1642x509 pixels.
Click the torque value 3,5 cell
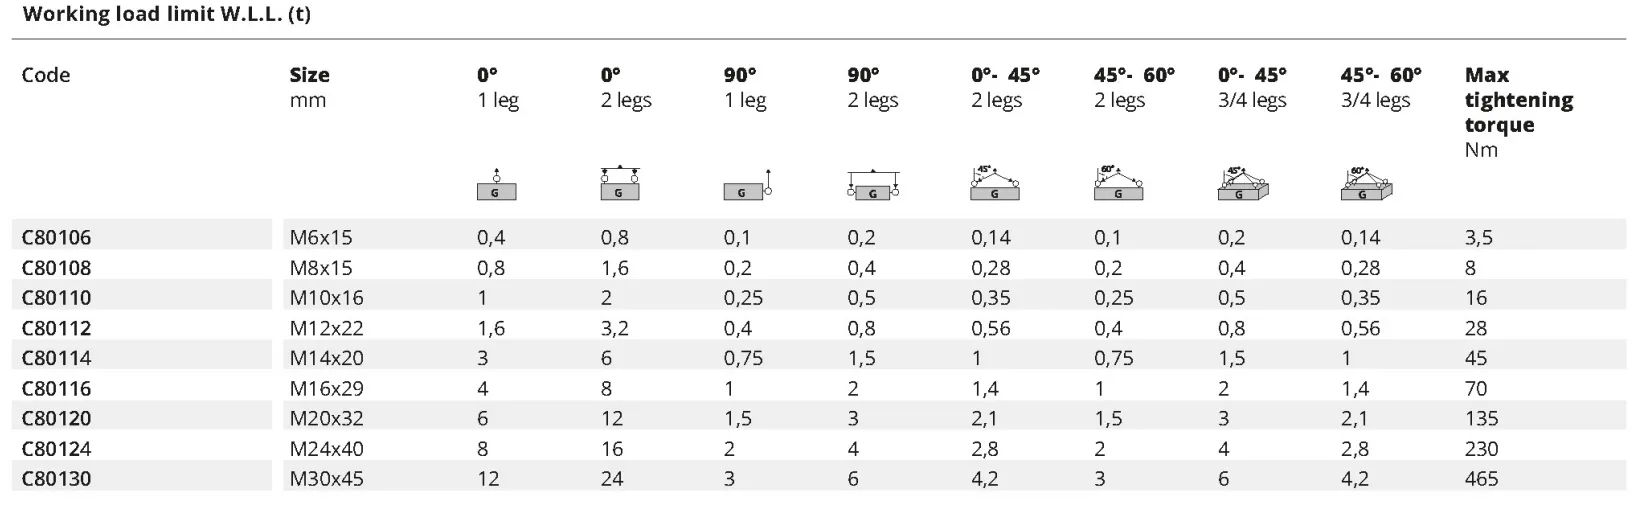pyautogui.click(x=1478, y=238)
